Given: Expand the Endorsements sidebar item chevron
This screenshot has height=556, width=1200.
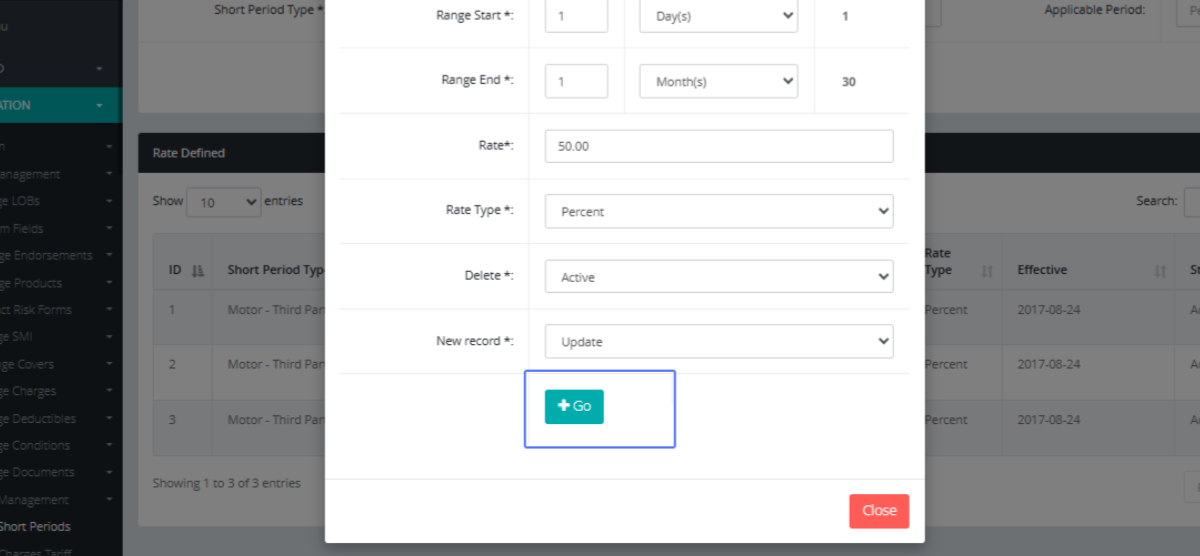Looking at the screenshot, I should coord(109,256).
